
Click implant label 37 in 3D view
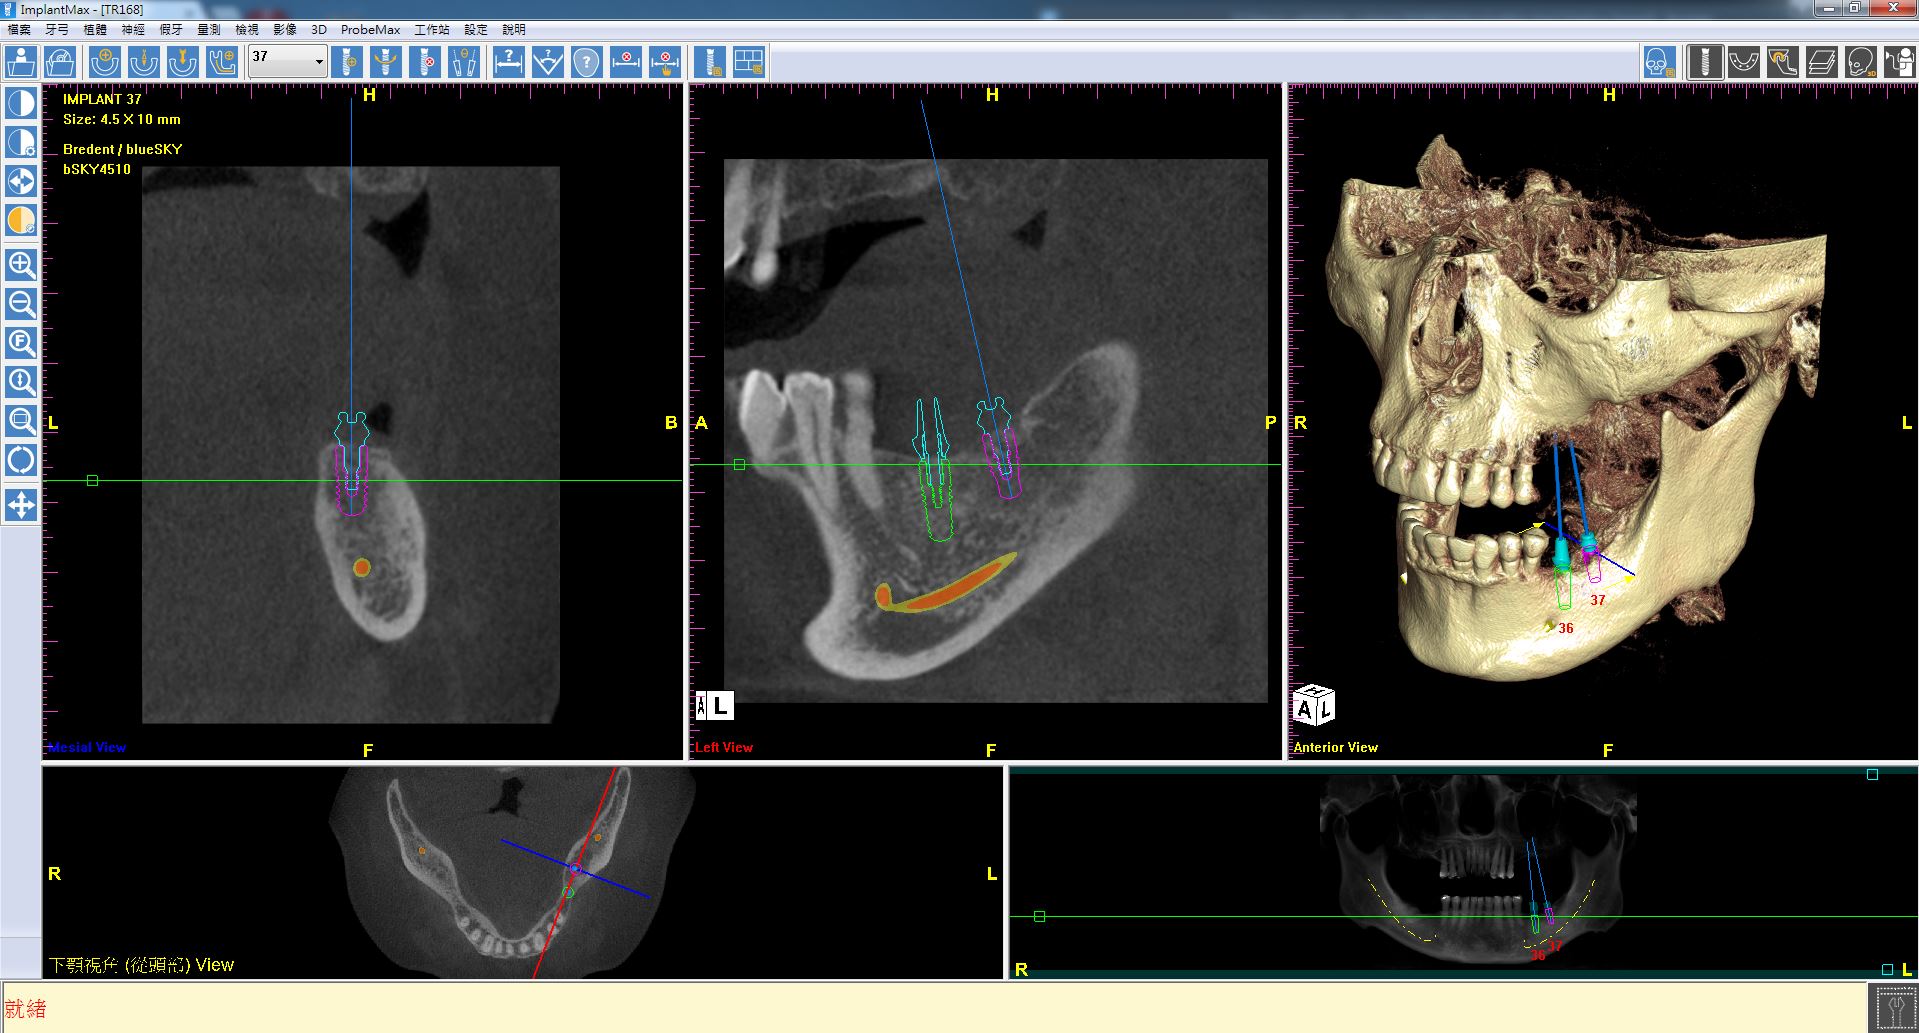[x=1598, y=600]
